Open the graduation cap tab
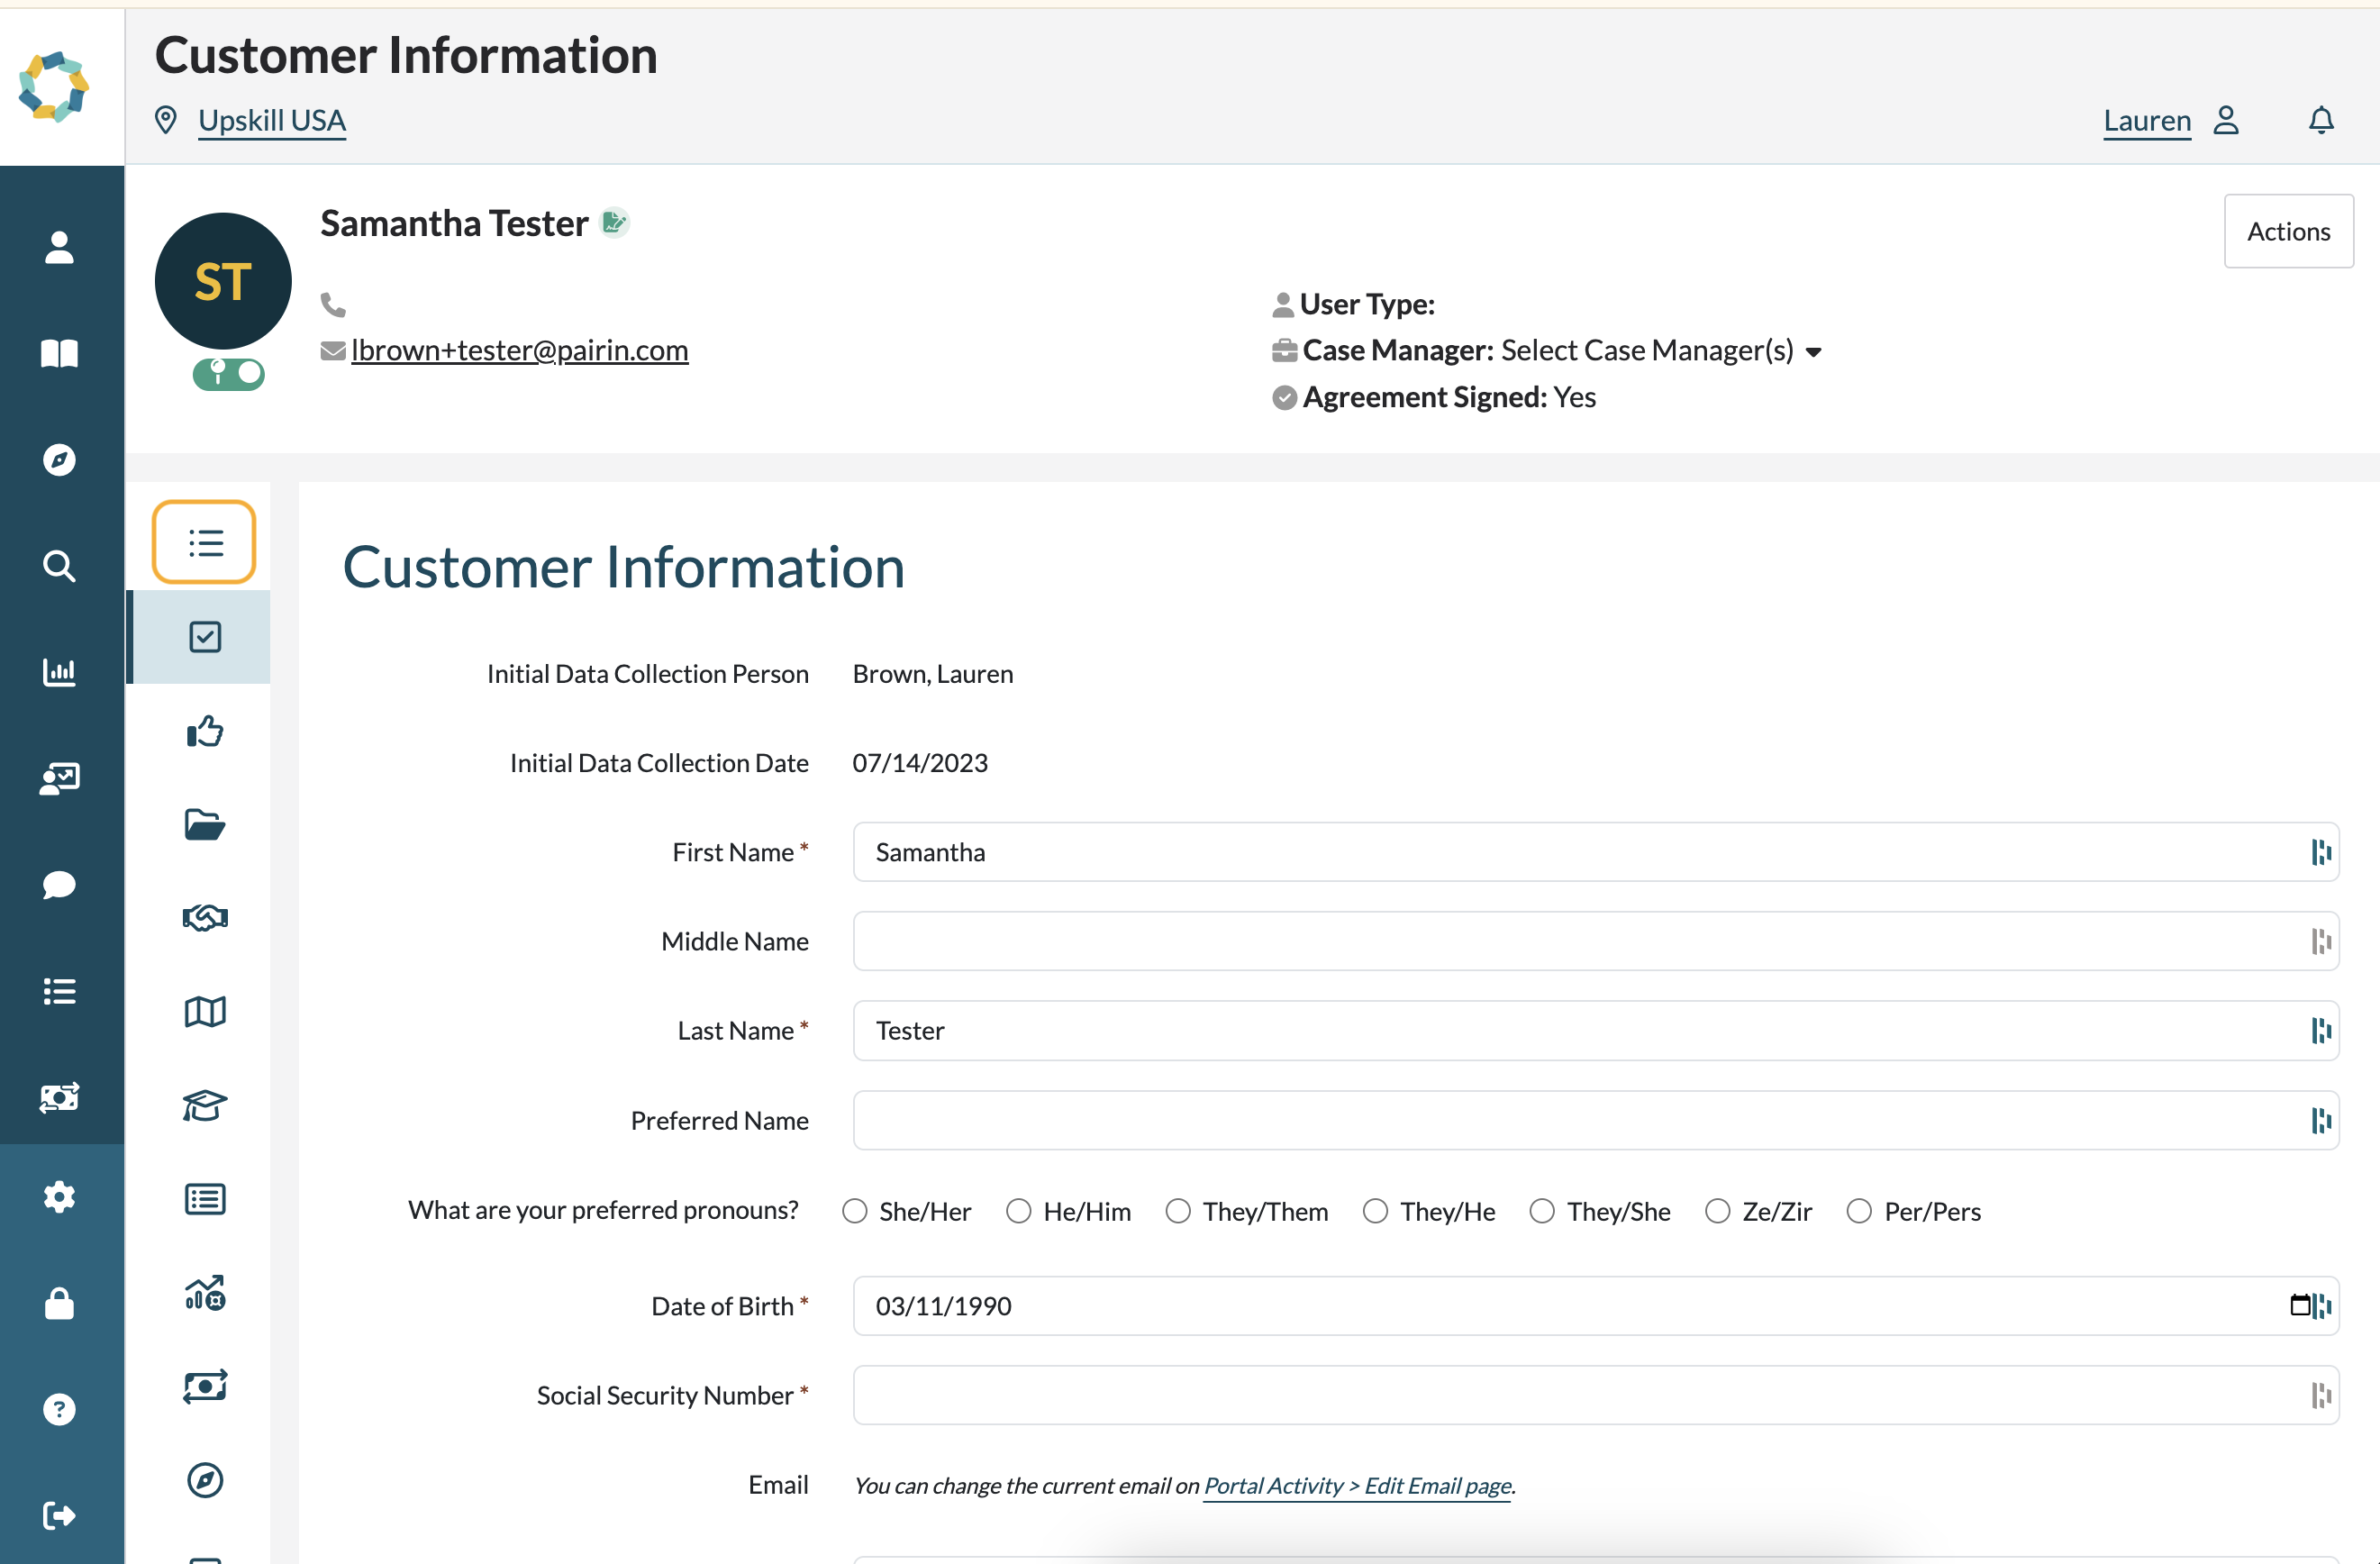Image resolution: width=2380 pixels, height=1564 pixels. tap(204, 1105)
